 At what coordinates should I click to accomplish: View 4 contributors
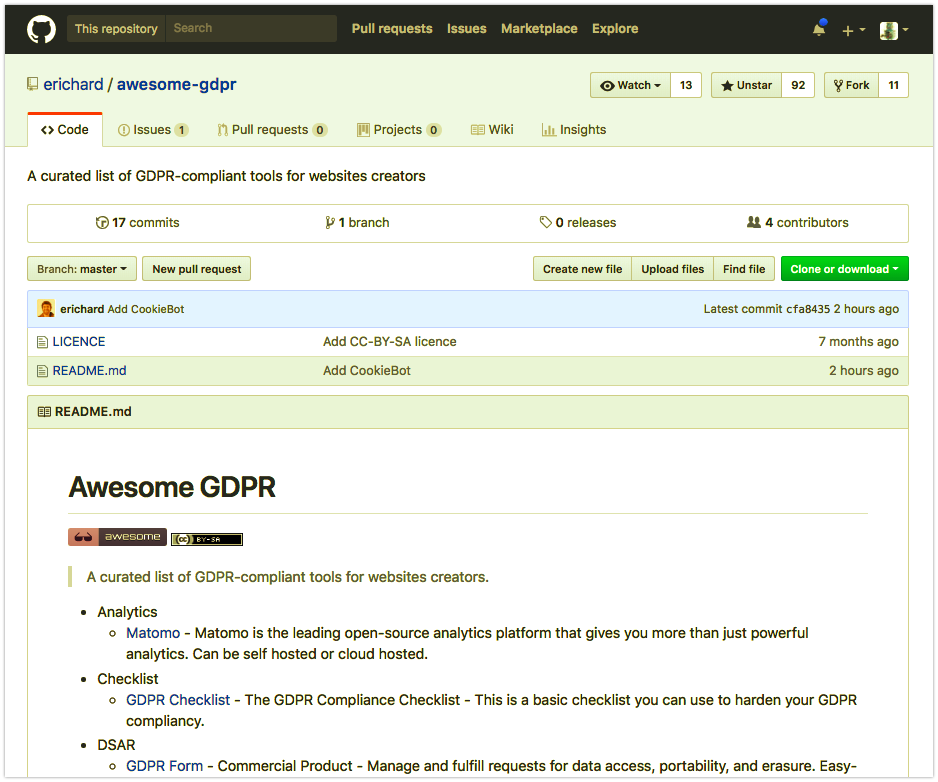pos(797,223)
